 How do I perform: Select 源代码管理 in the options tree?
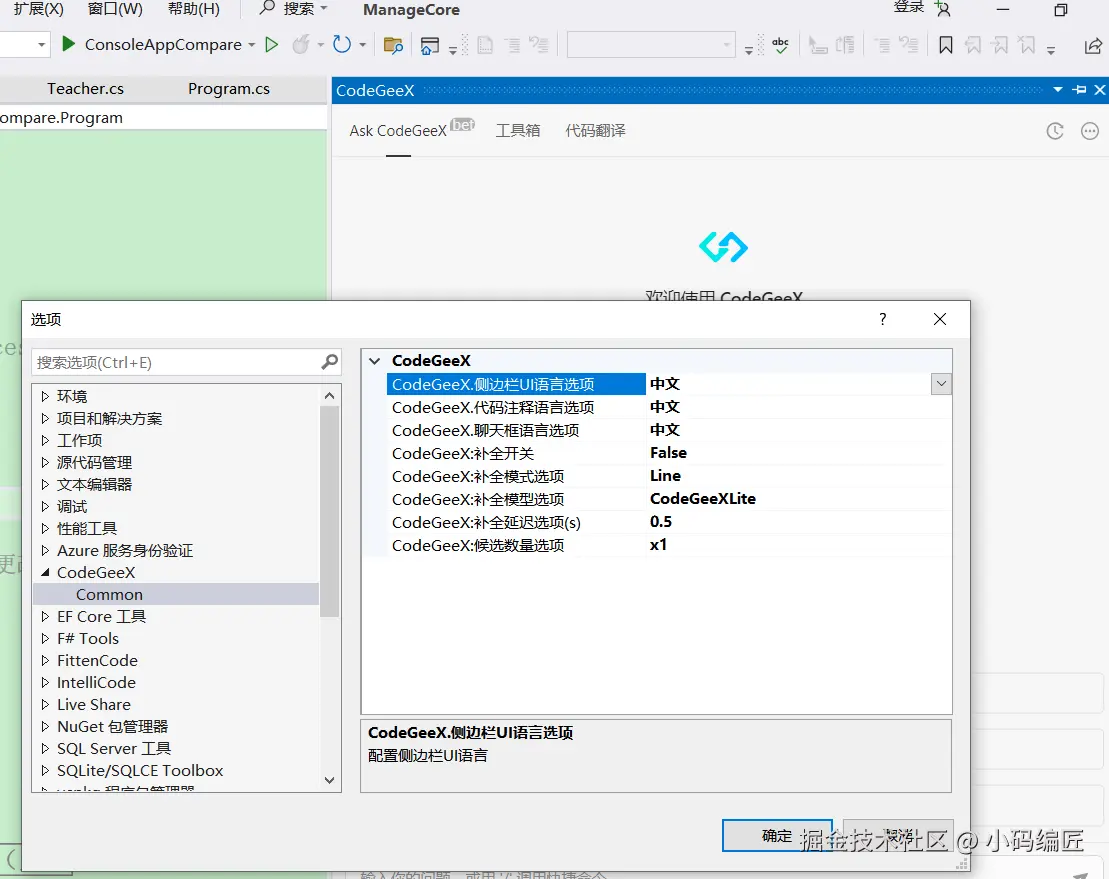95,462
